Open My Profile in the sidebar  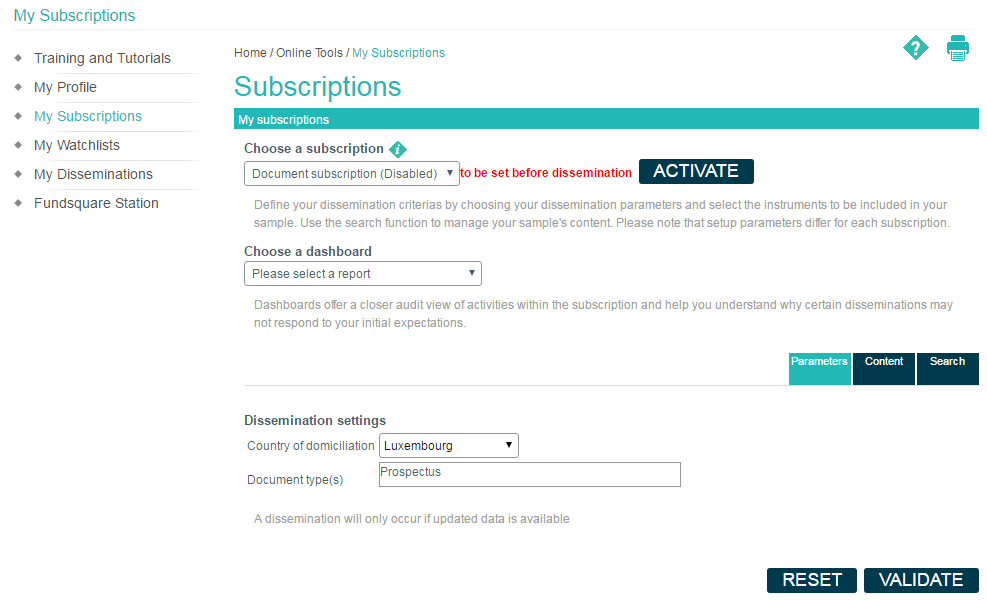[65, 87]
